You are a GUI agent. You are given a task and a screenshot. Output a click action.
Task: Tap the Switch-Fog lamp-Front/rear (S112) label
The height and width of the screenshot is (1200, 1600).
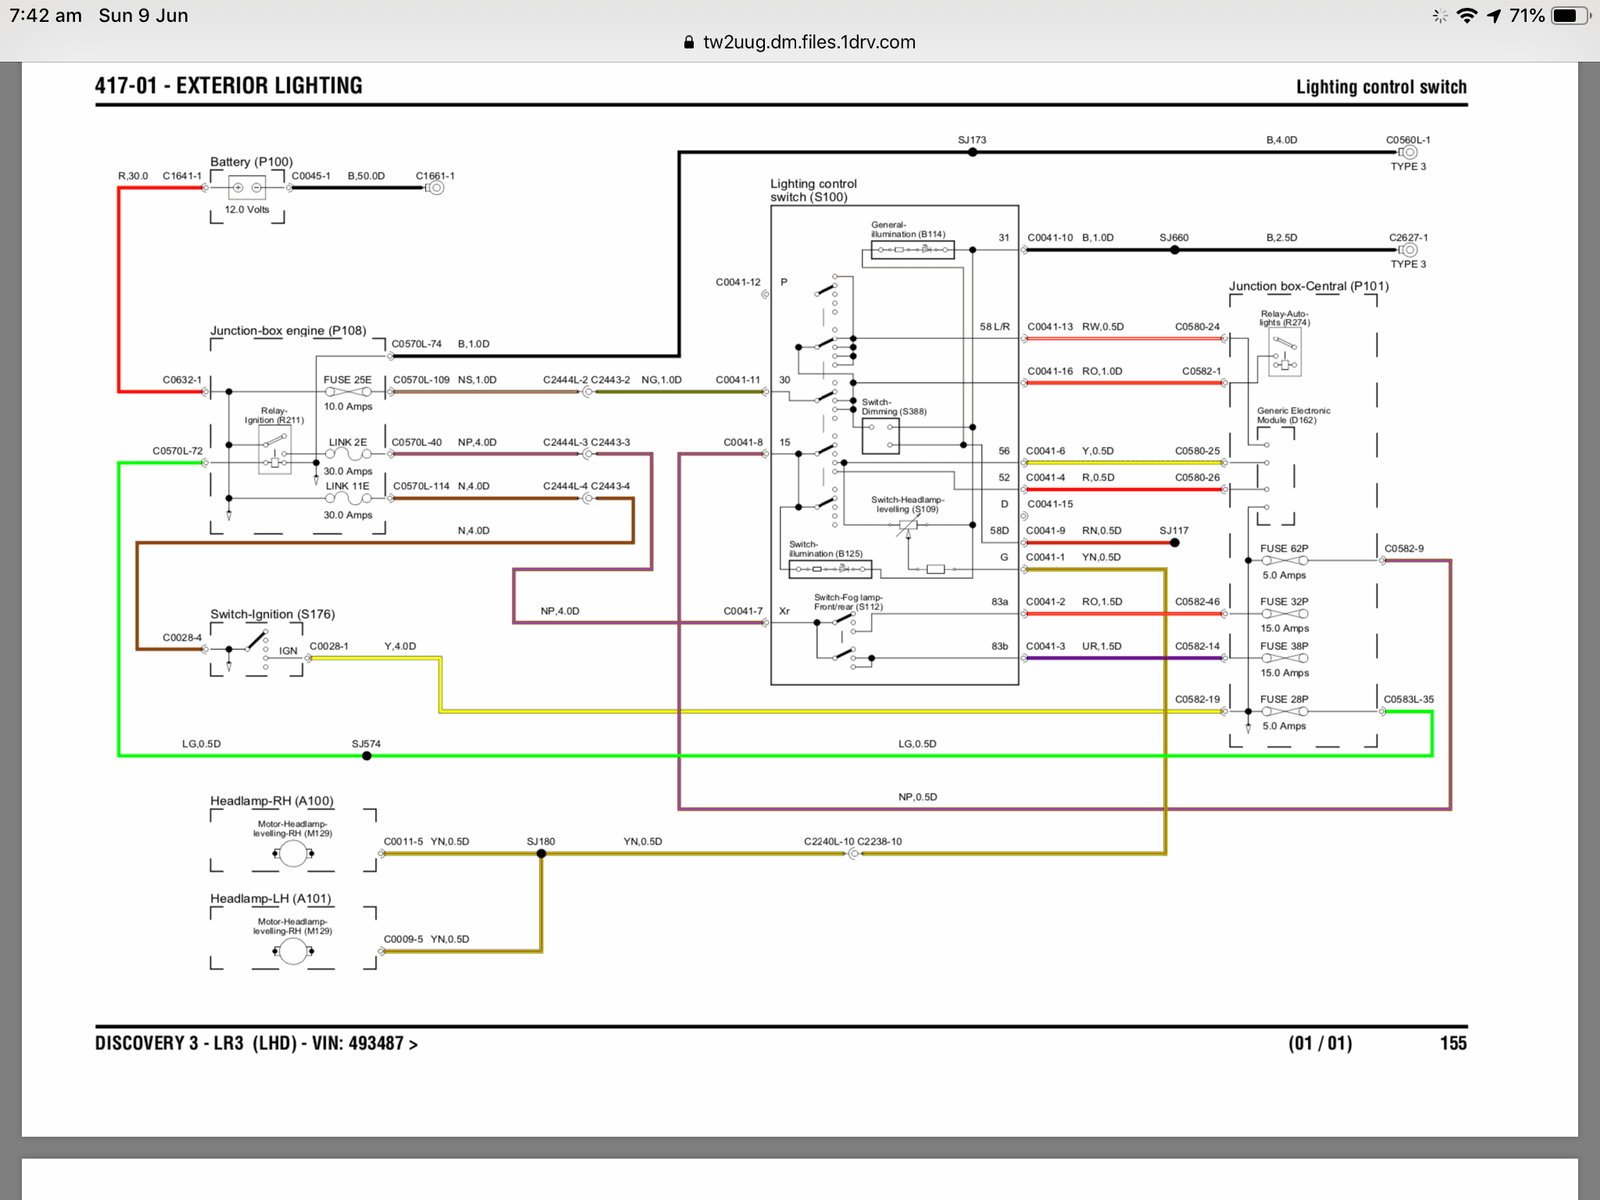coord(848,602)
